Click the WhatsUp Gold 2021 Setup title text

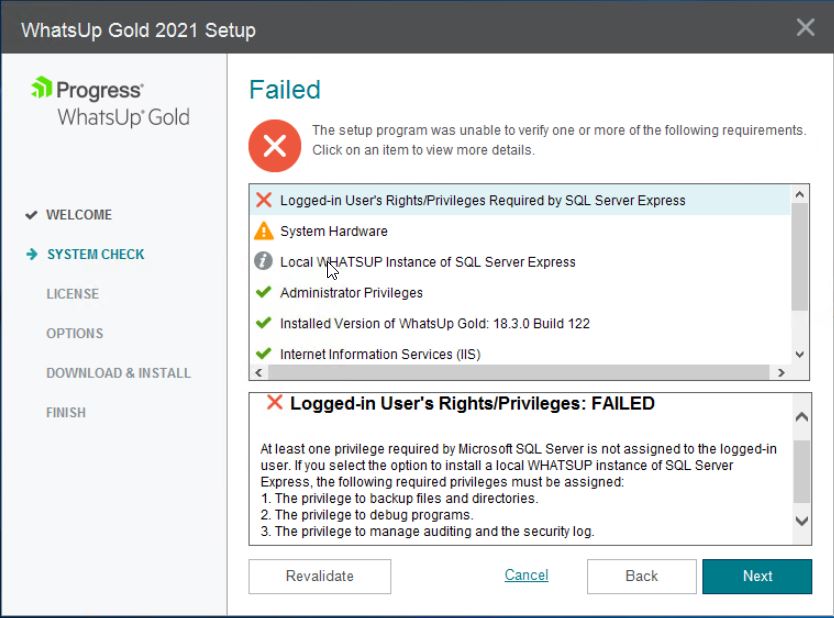tap(138, 30)
